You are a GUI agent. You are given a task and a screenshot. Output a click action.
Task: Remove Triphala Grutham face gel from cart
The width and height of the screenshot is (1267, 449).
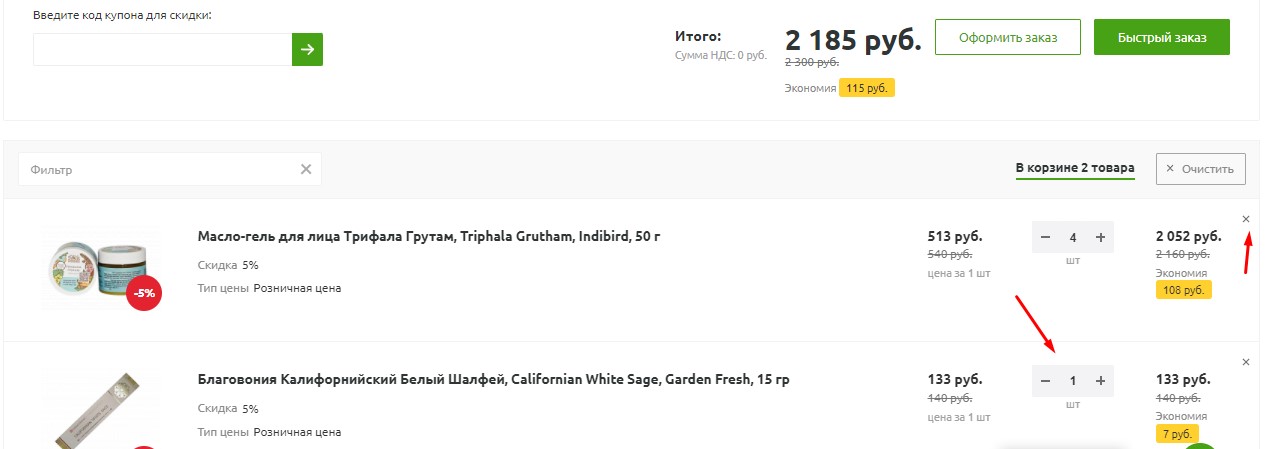(x=1245, y=219)
